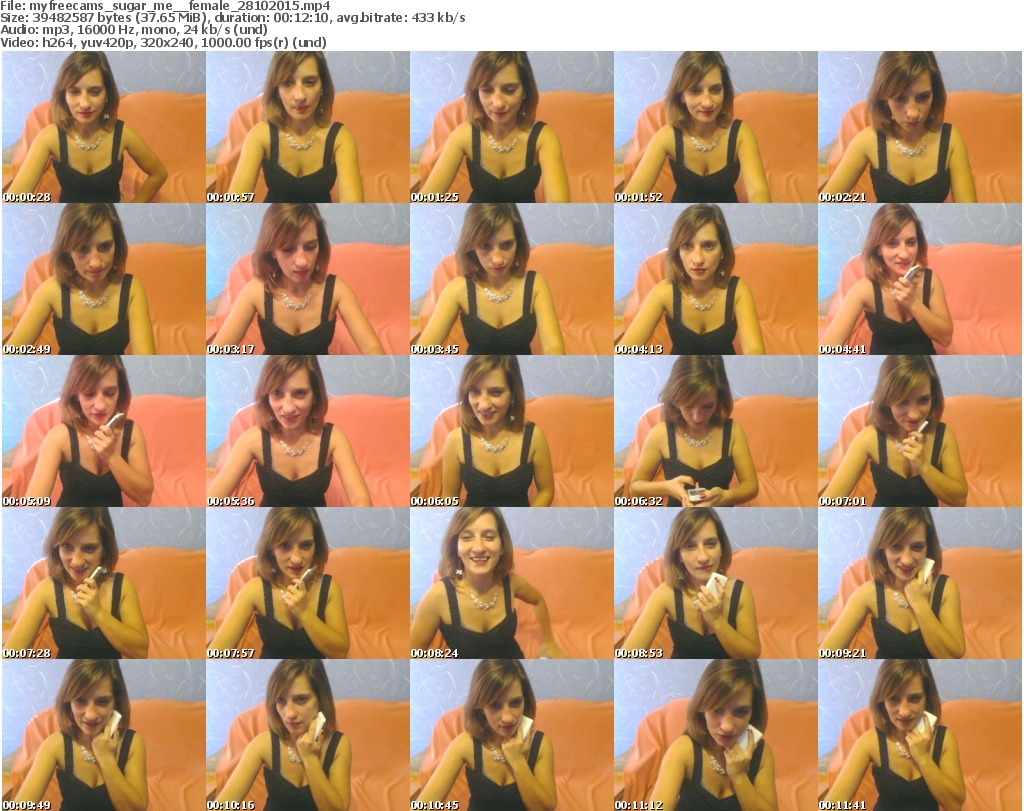This screenshot has width=1024, height=811.
Task: Select the thumbnail stamped 00:03:17
Action: point(308,279)
